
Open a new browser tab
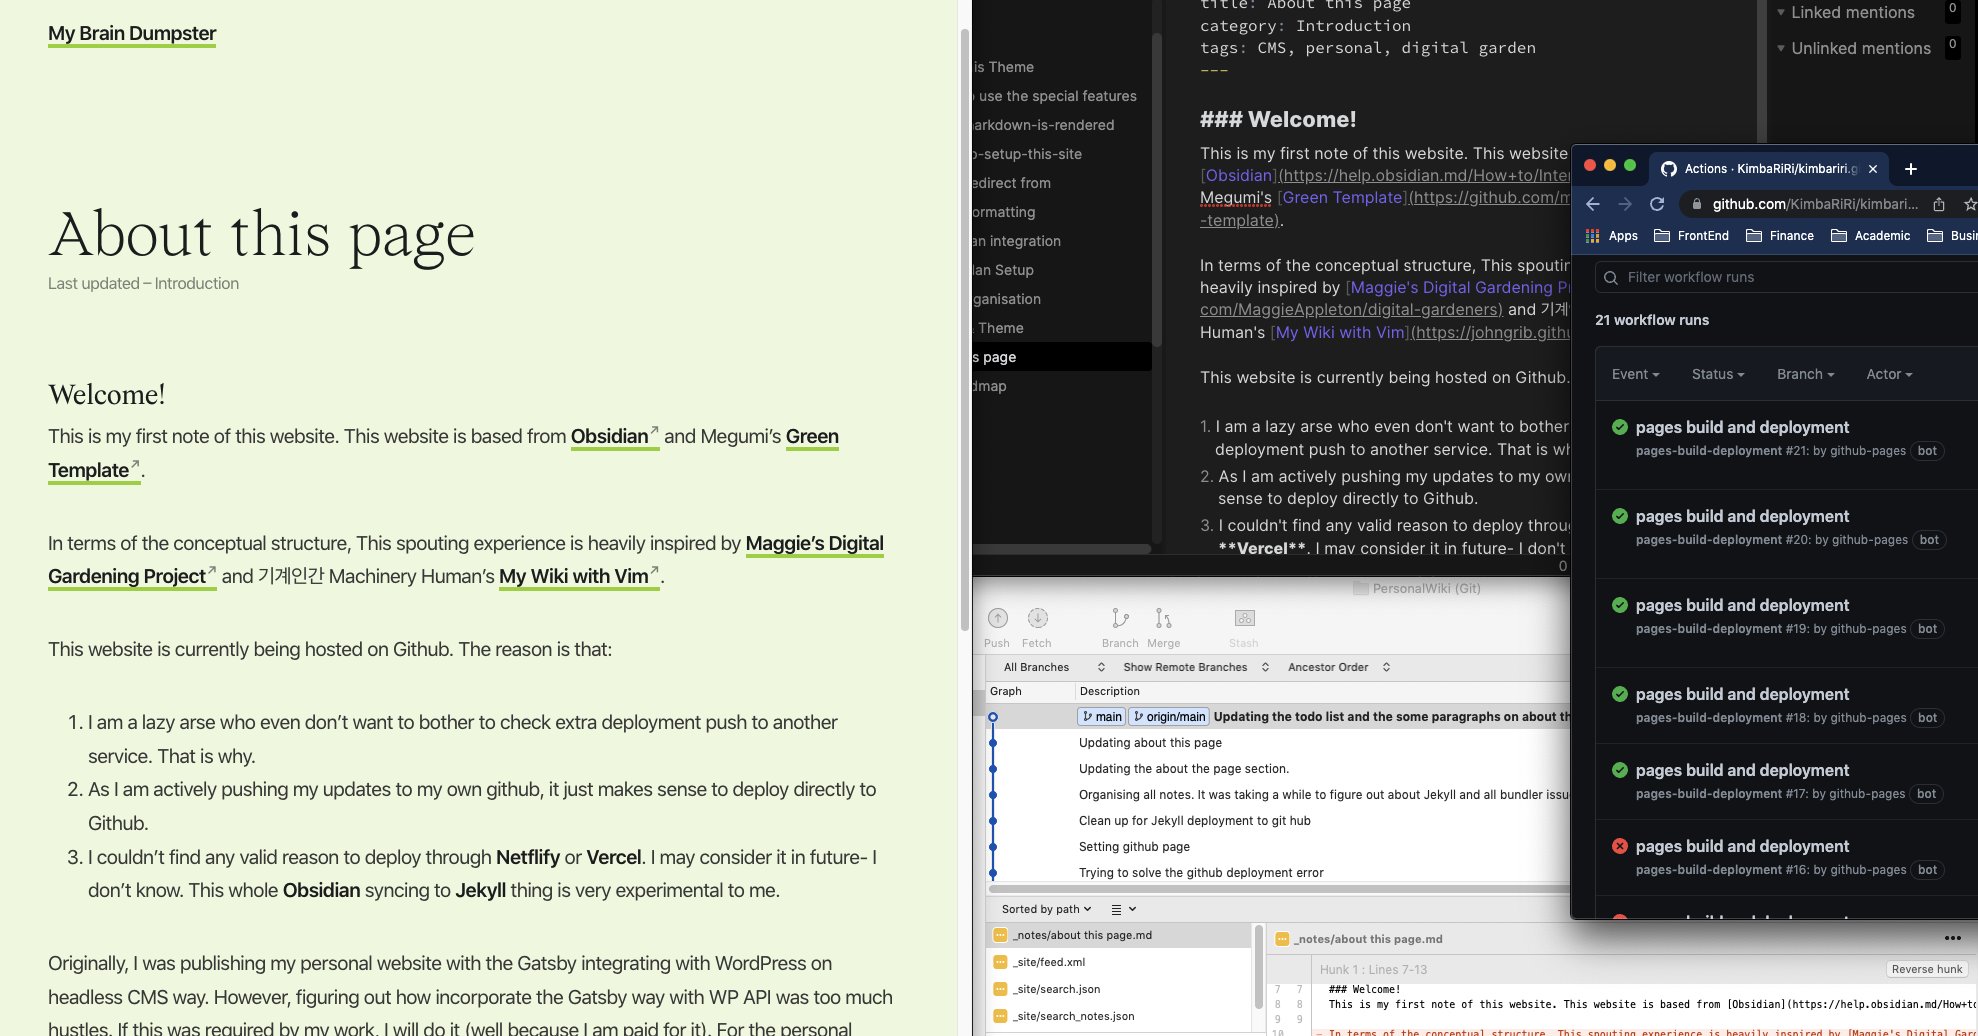pyautogui.click(x=1910, y=169)
